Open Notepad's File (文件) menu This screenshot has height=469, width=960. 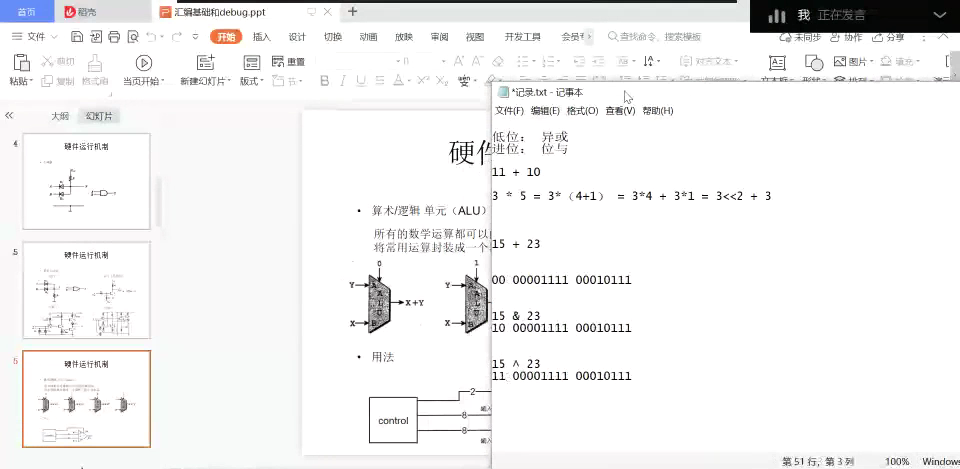tap(509, 111)
